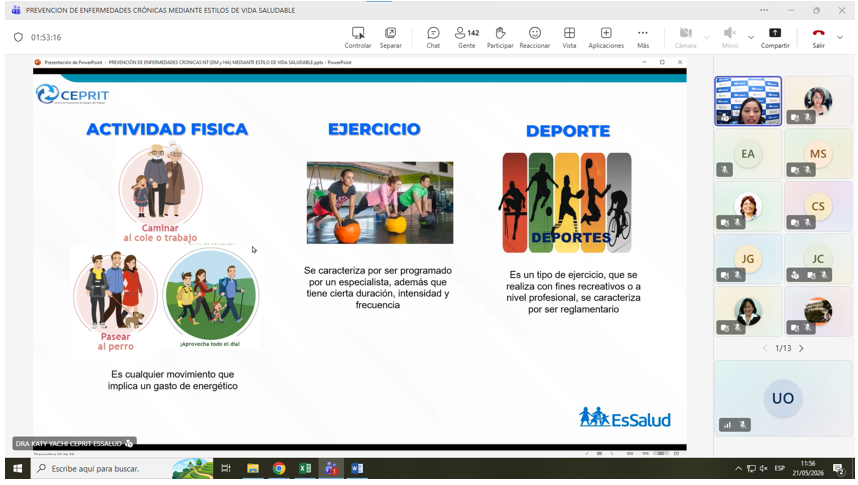The height and width of the screenshot is (485, 858).
Task: Expand the camera options arrow
Action: point(706,37)
